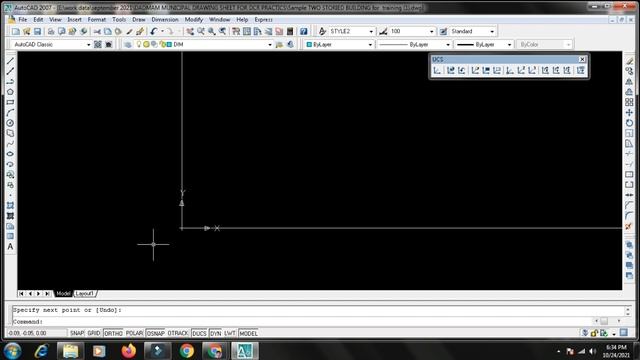Click the first UCS icon in UCS toolbar
This screenshot has height=360, width=640.
tap(437, 71)
